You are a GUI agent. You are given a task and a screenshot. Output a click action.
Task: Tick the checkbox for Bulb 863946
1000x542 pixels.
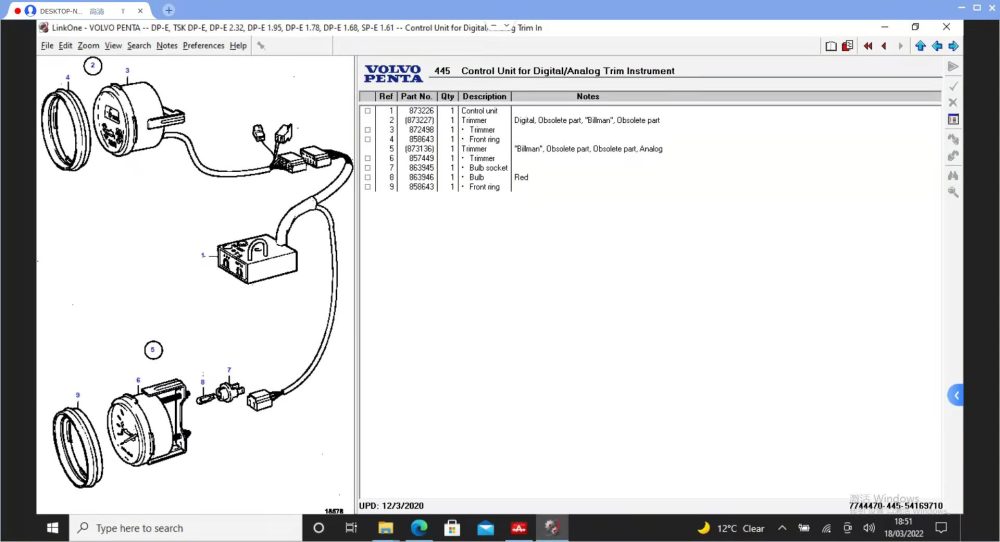[x=367, y=177]
